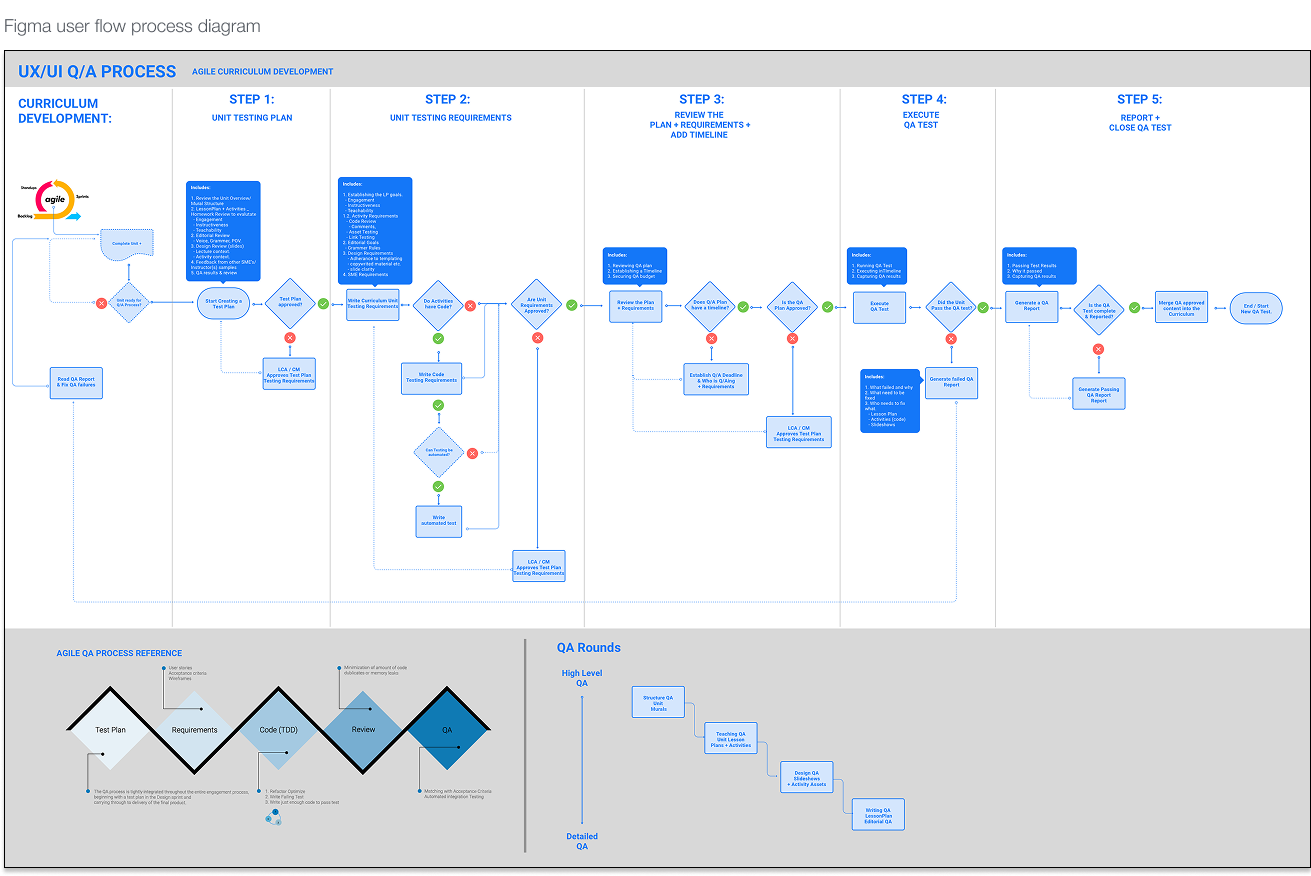This screenshot has width=1311, height=876.
Task: Click green check beside 'Test Plan approved?'
Action: click(x=323, y=303)
